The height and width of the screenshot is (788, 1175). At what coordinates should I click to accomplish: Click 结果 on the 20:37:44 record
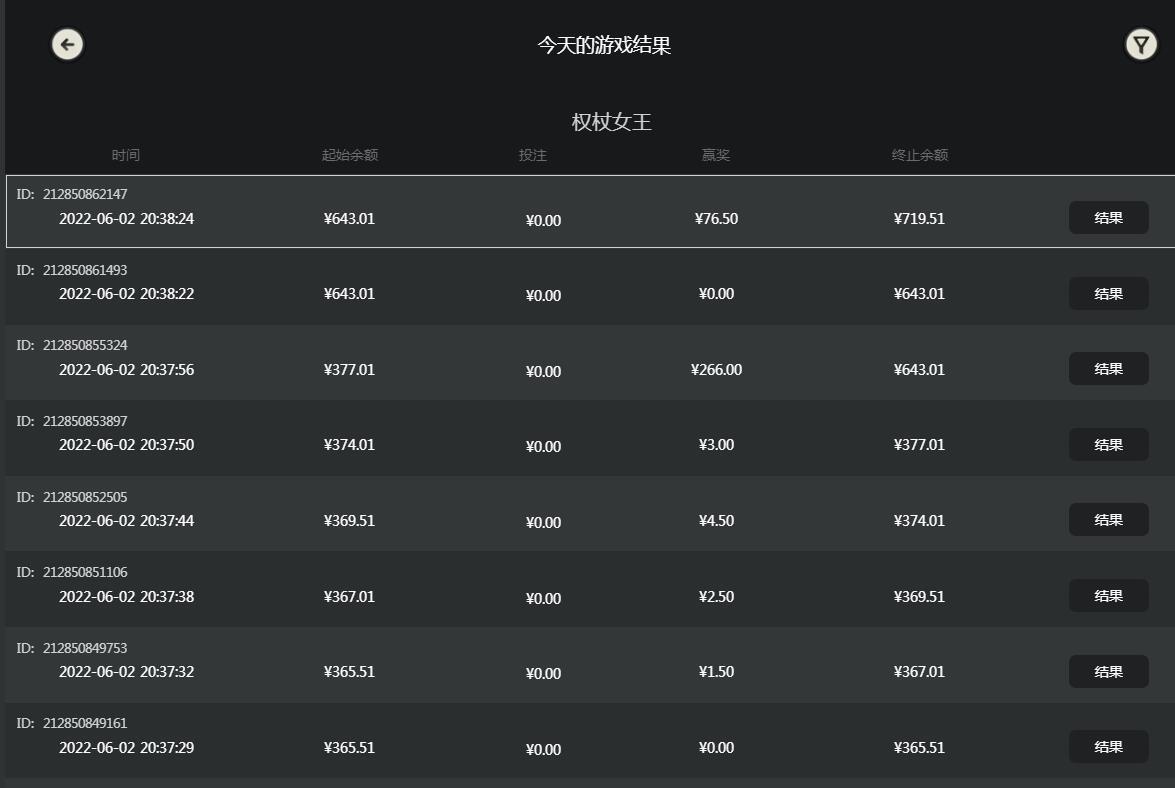[x=1108, y=520]
